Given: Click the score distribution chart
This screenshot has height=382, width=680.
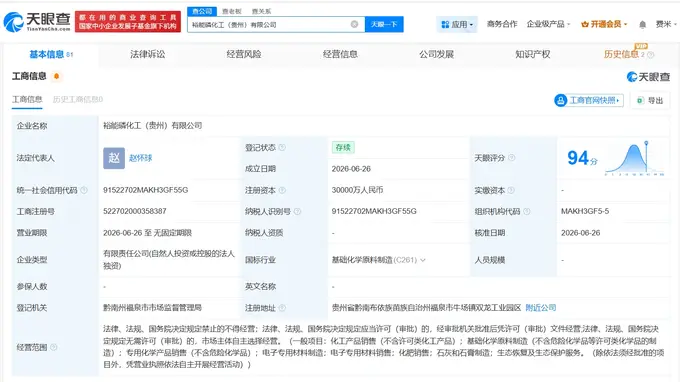Looking at the screenshot, I should [634, 158].
